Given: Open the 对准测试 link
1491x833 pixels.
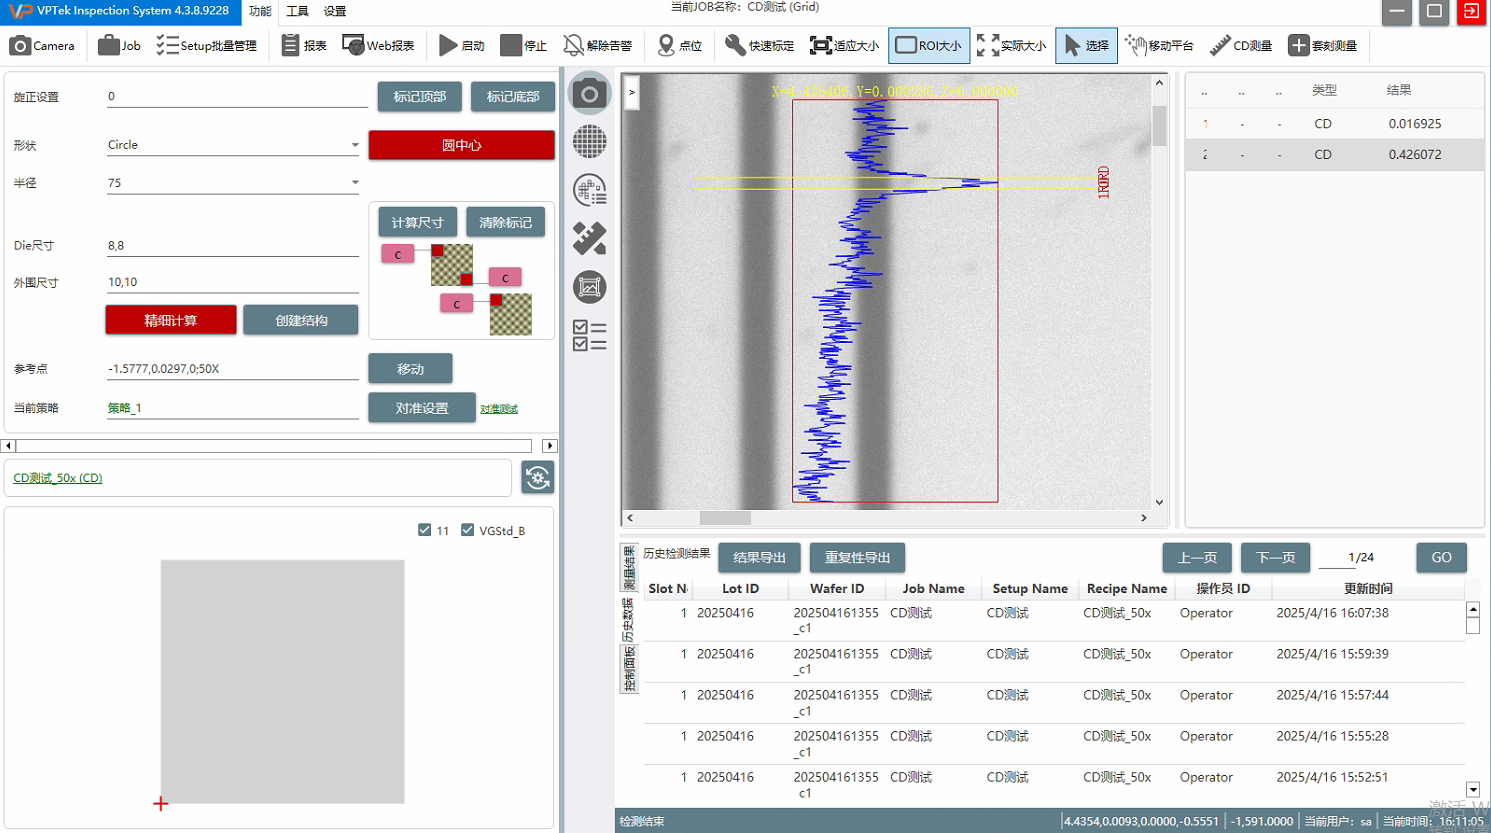Looking at the screenshot, I should coord(499,409).
